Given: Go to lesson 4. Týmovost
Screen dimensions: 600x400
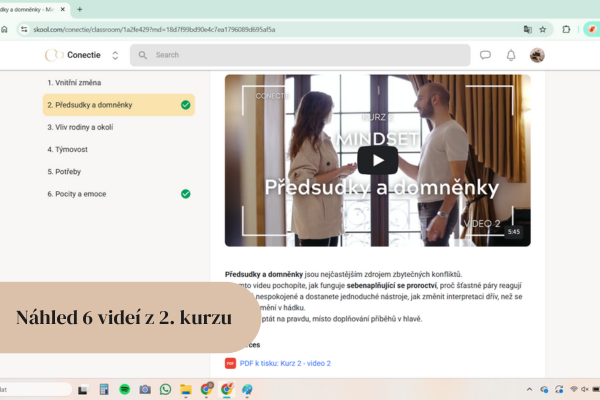Looking at the screenshot, I should pos(69,149).
